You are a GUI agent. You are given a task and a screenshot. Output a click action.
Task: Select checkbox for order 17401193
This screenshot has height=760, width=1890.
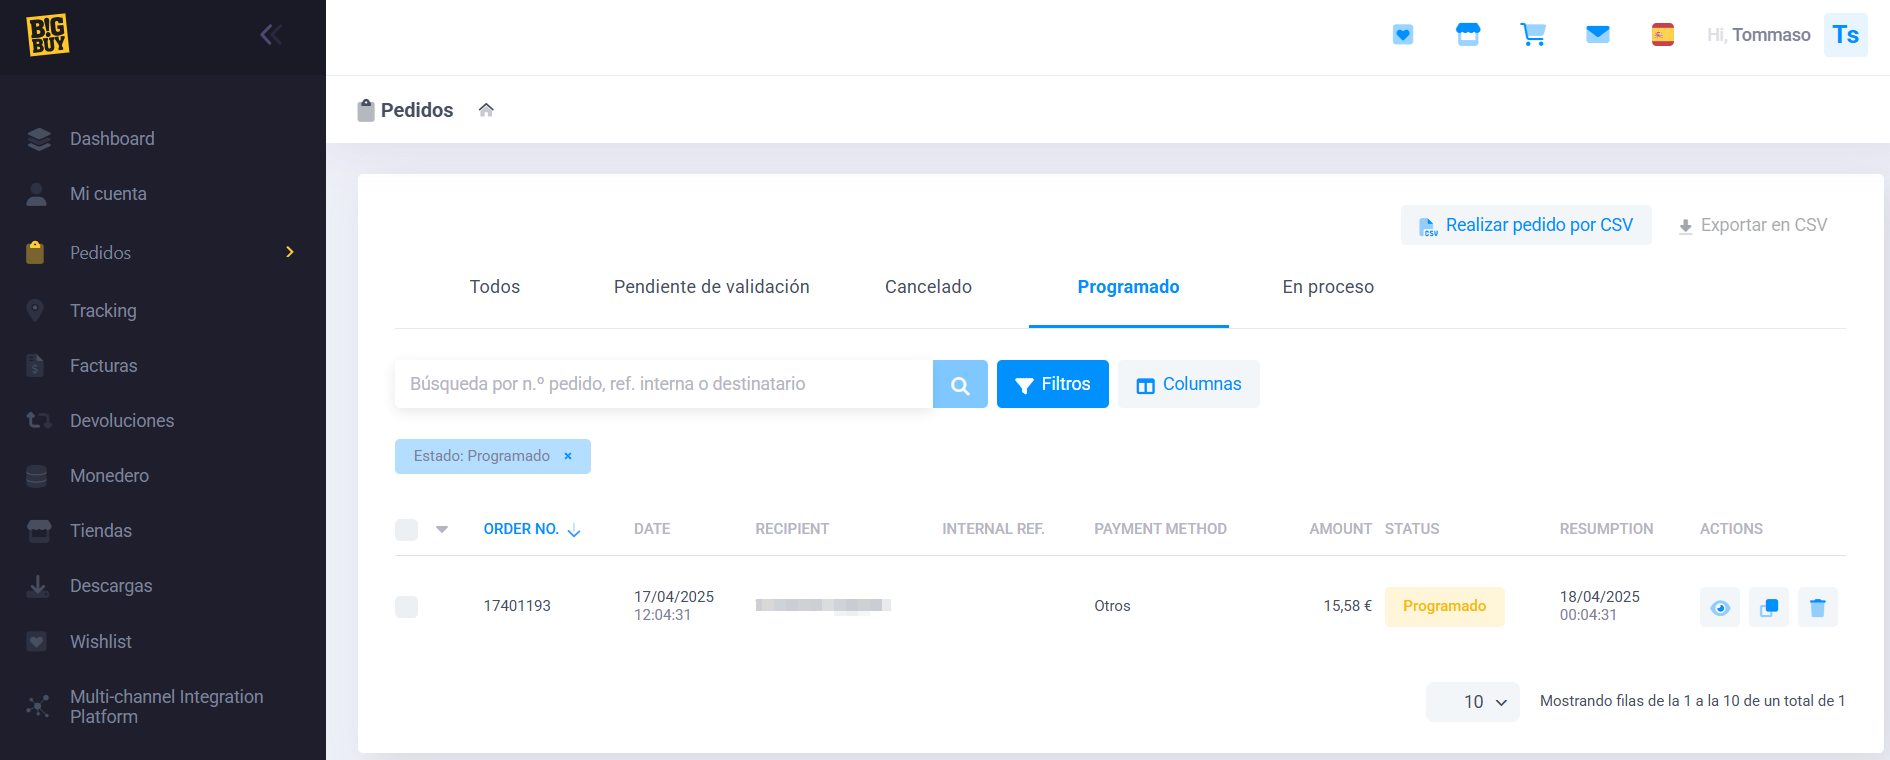(x=406, y=606)
